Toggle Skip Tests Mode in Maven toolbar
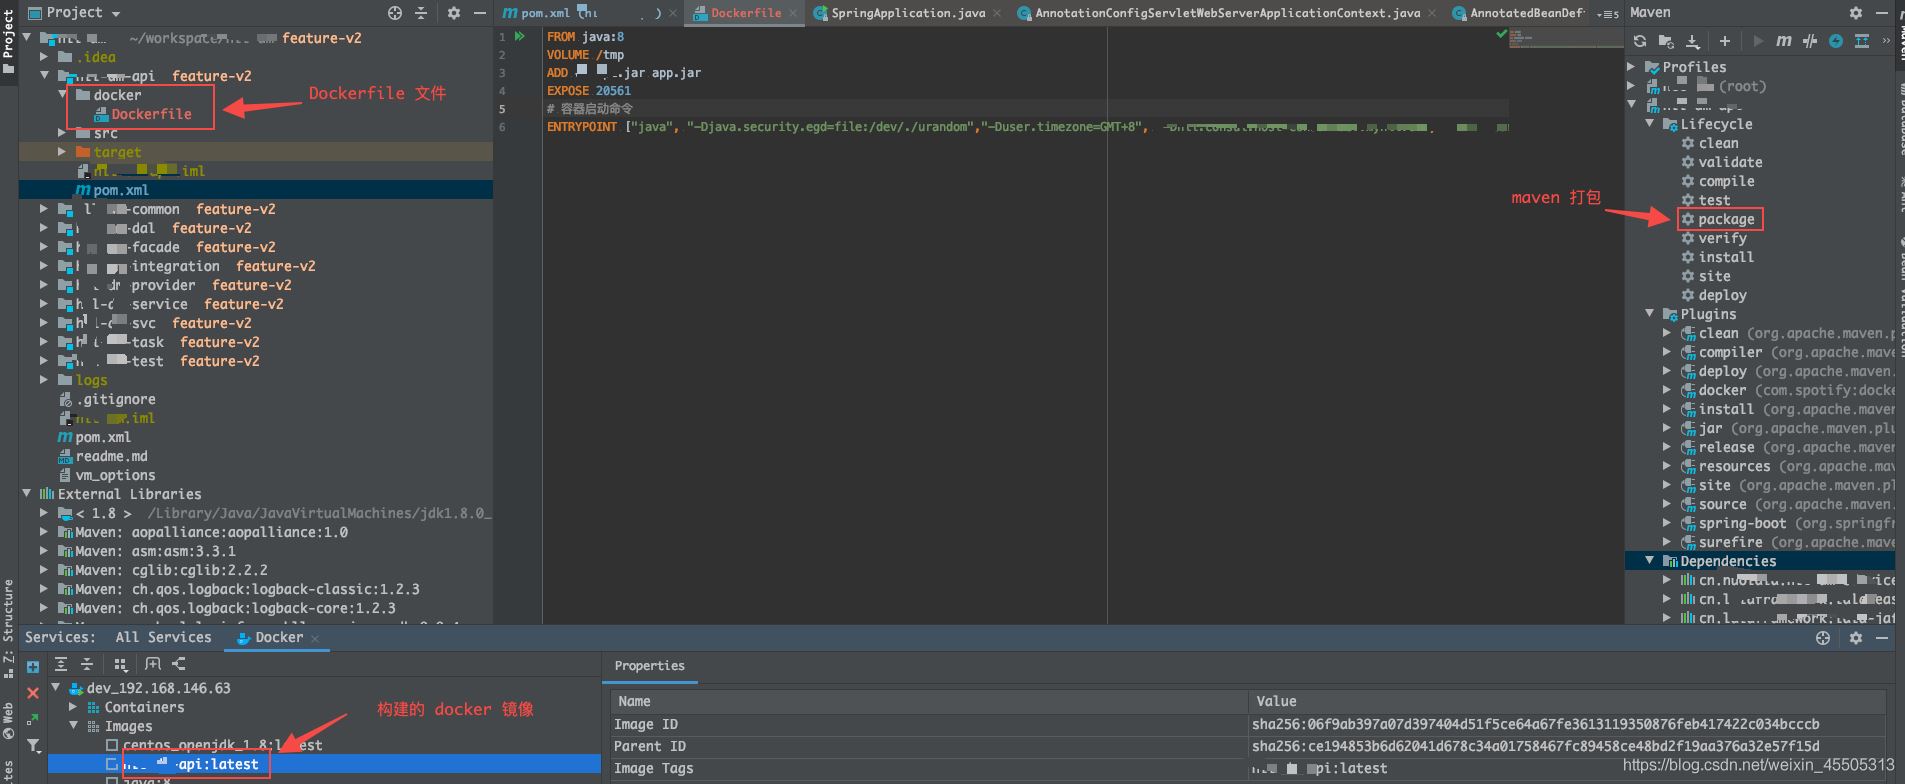1905x784 pixels. [x=1835, y=41]
